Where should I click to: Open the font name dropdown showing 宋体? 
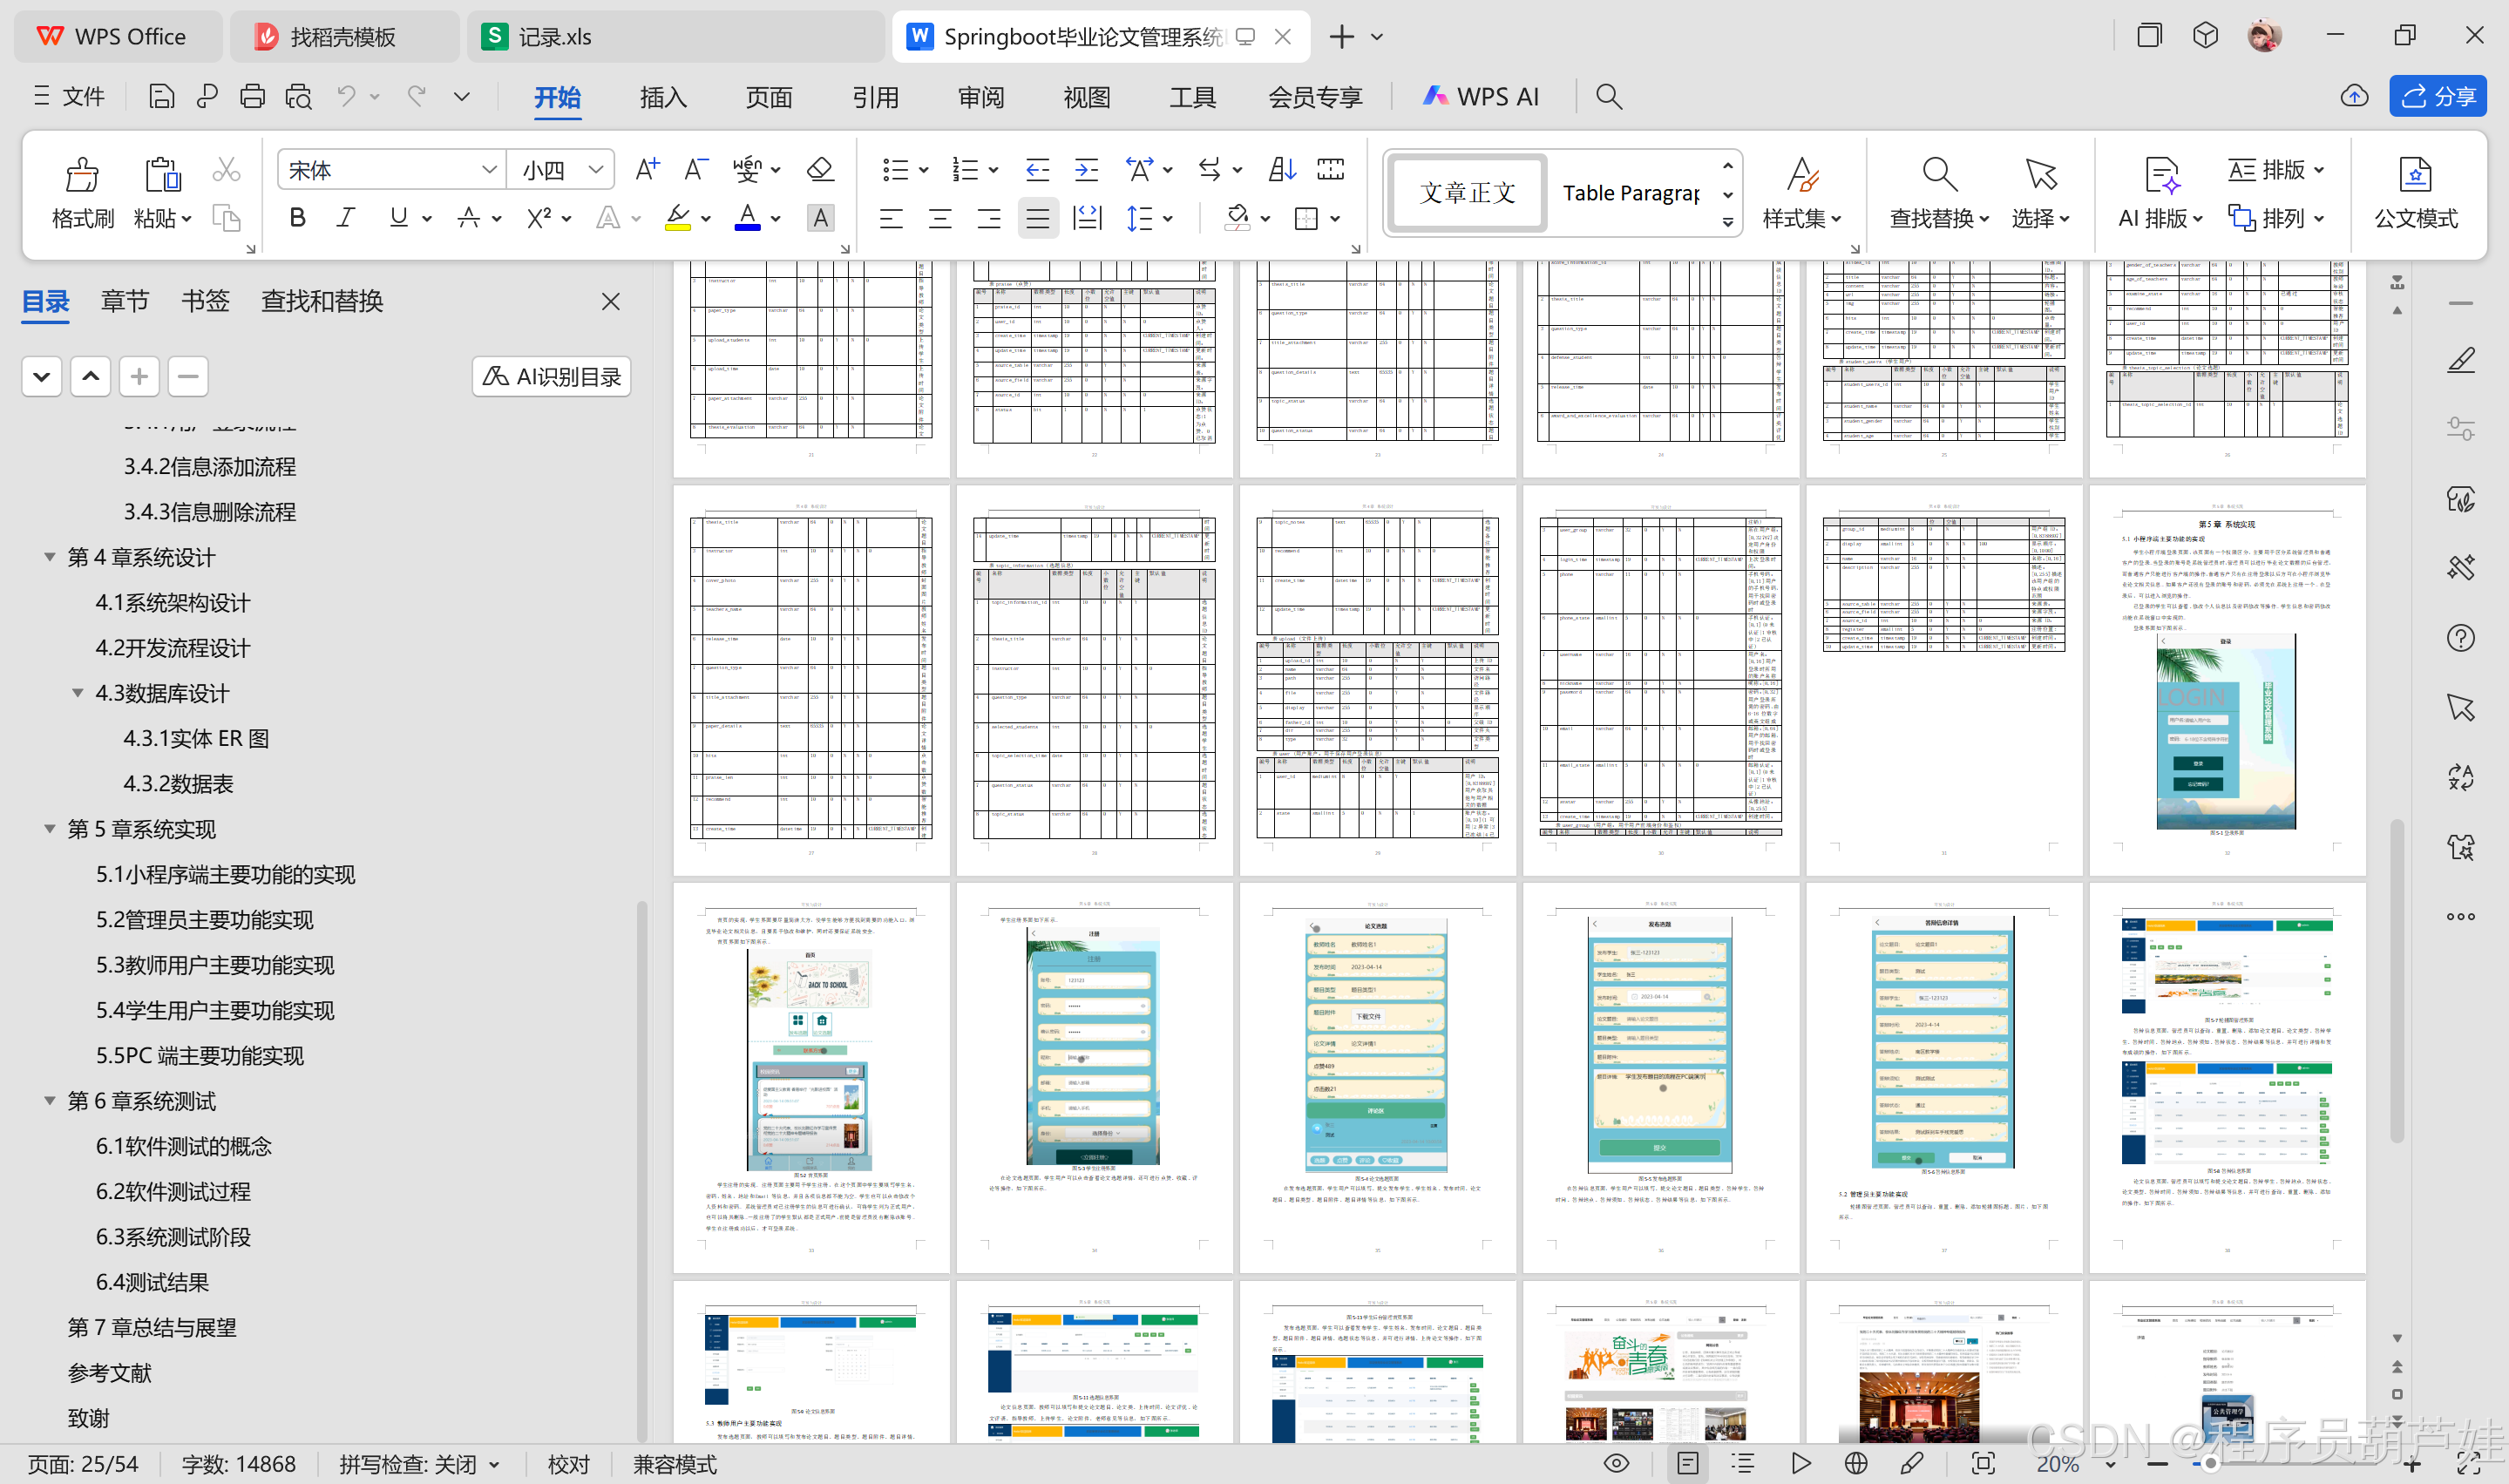(391, 170)
